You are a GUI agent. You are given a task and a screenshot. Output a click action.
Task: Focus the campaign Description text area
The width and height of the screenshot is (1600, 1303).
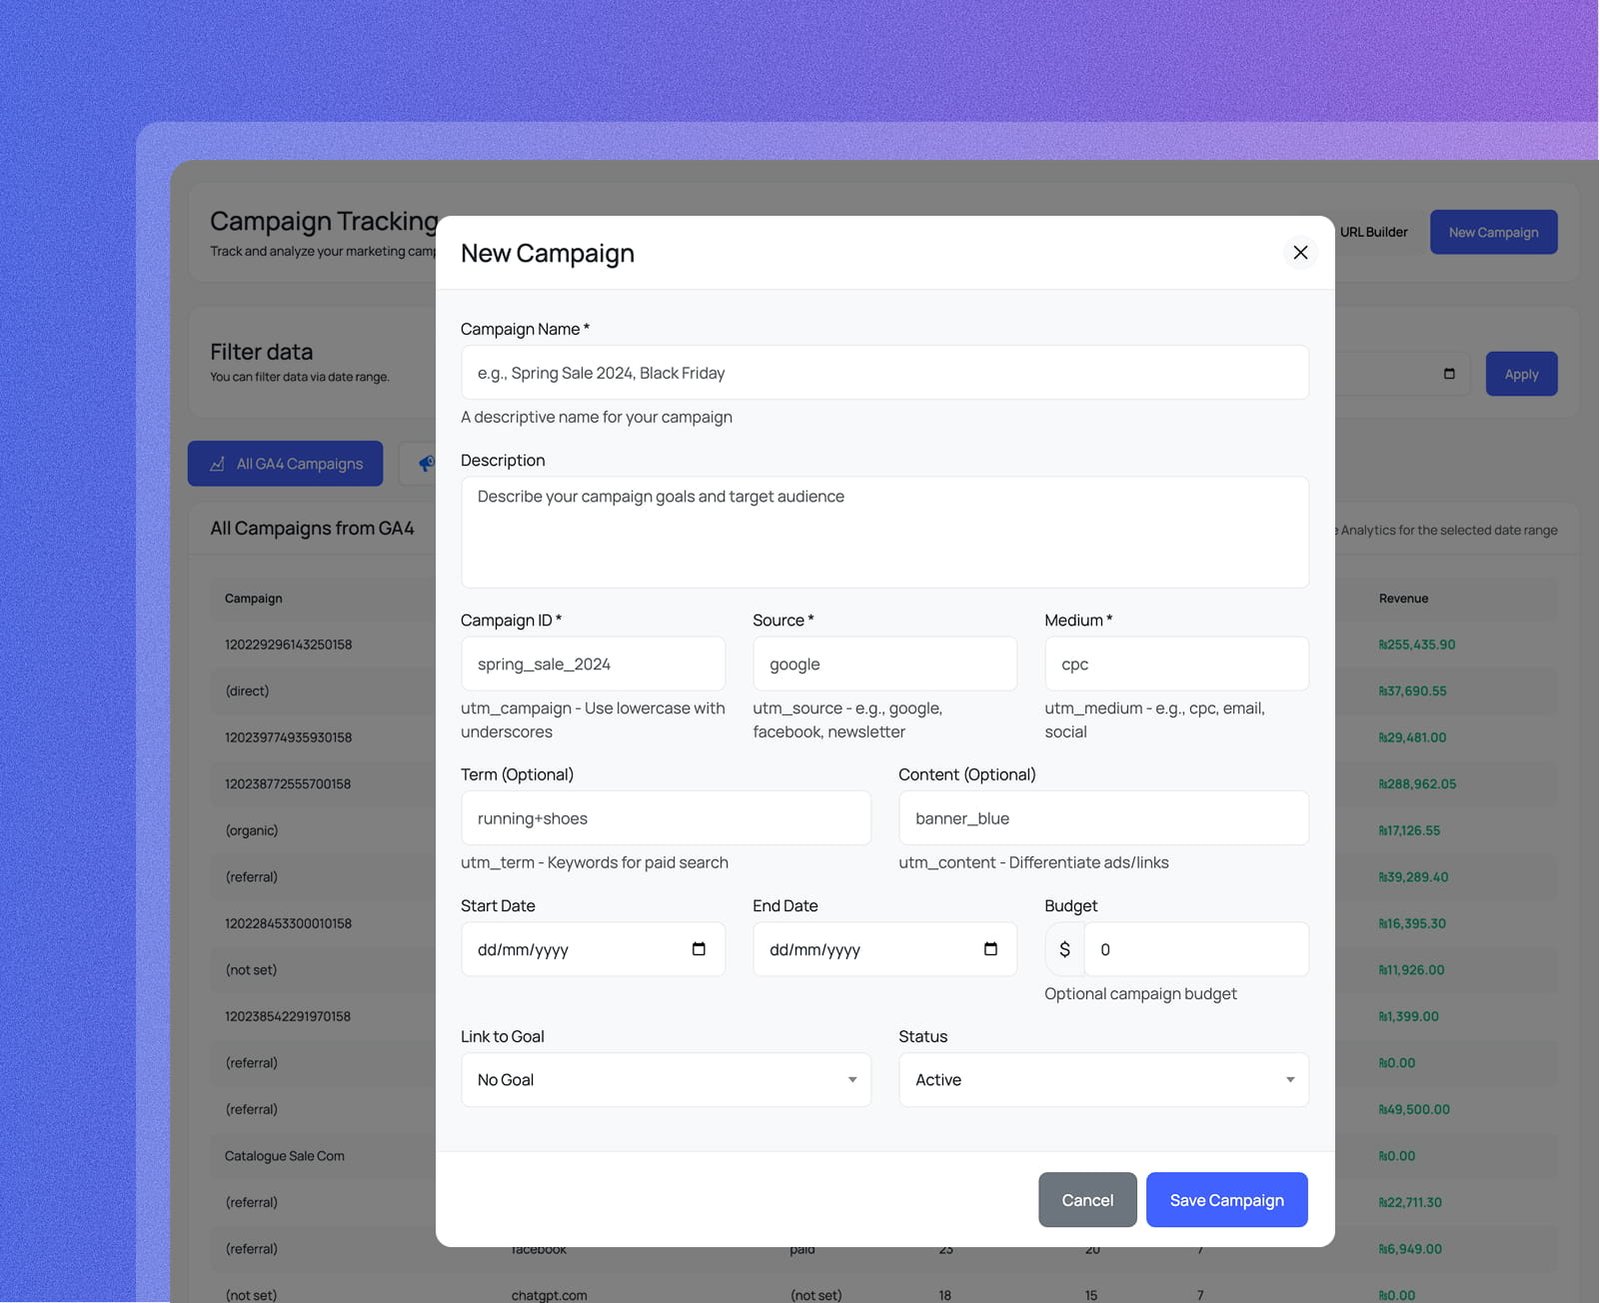coord(884,531)
